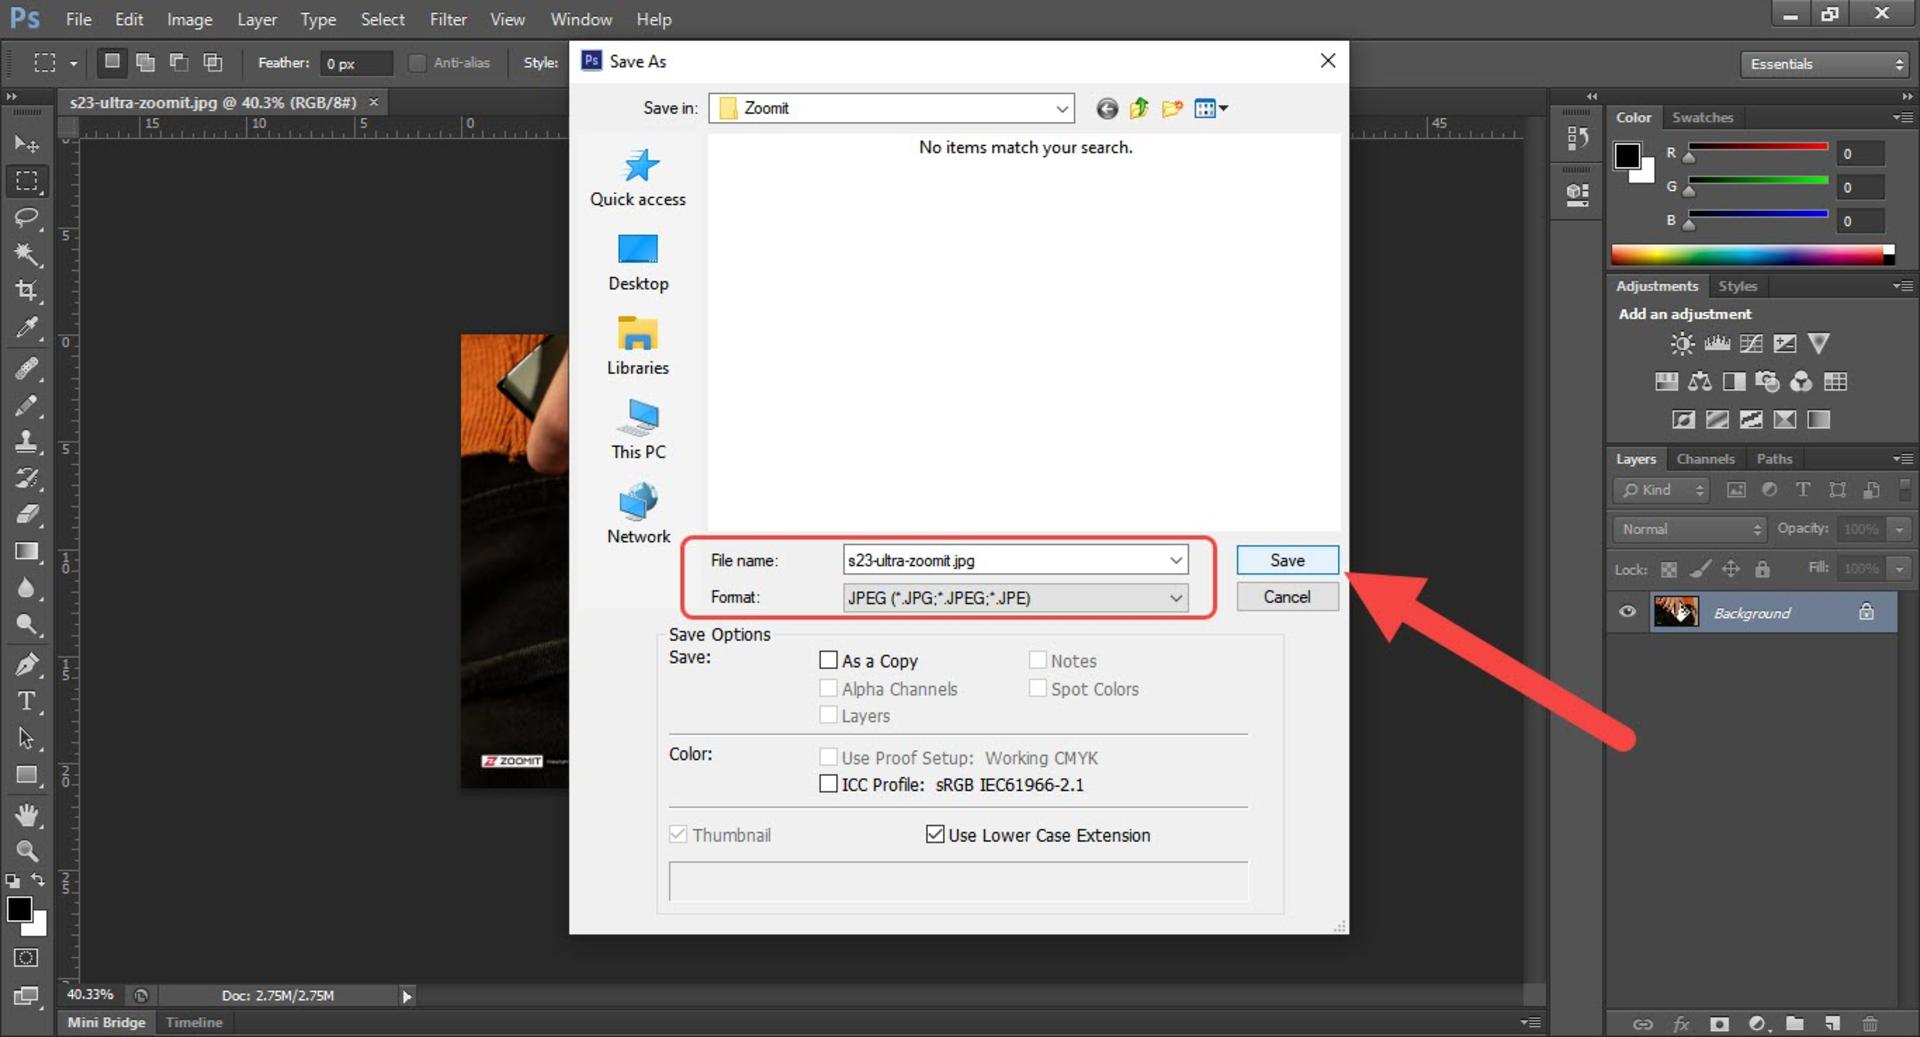1920x1037 pixels.
Task: Click the create new folder icon
Action: 1172,108
